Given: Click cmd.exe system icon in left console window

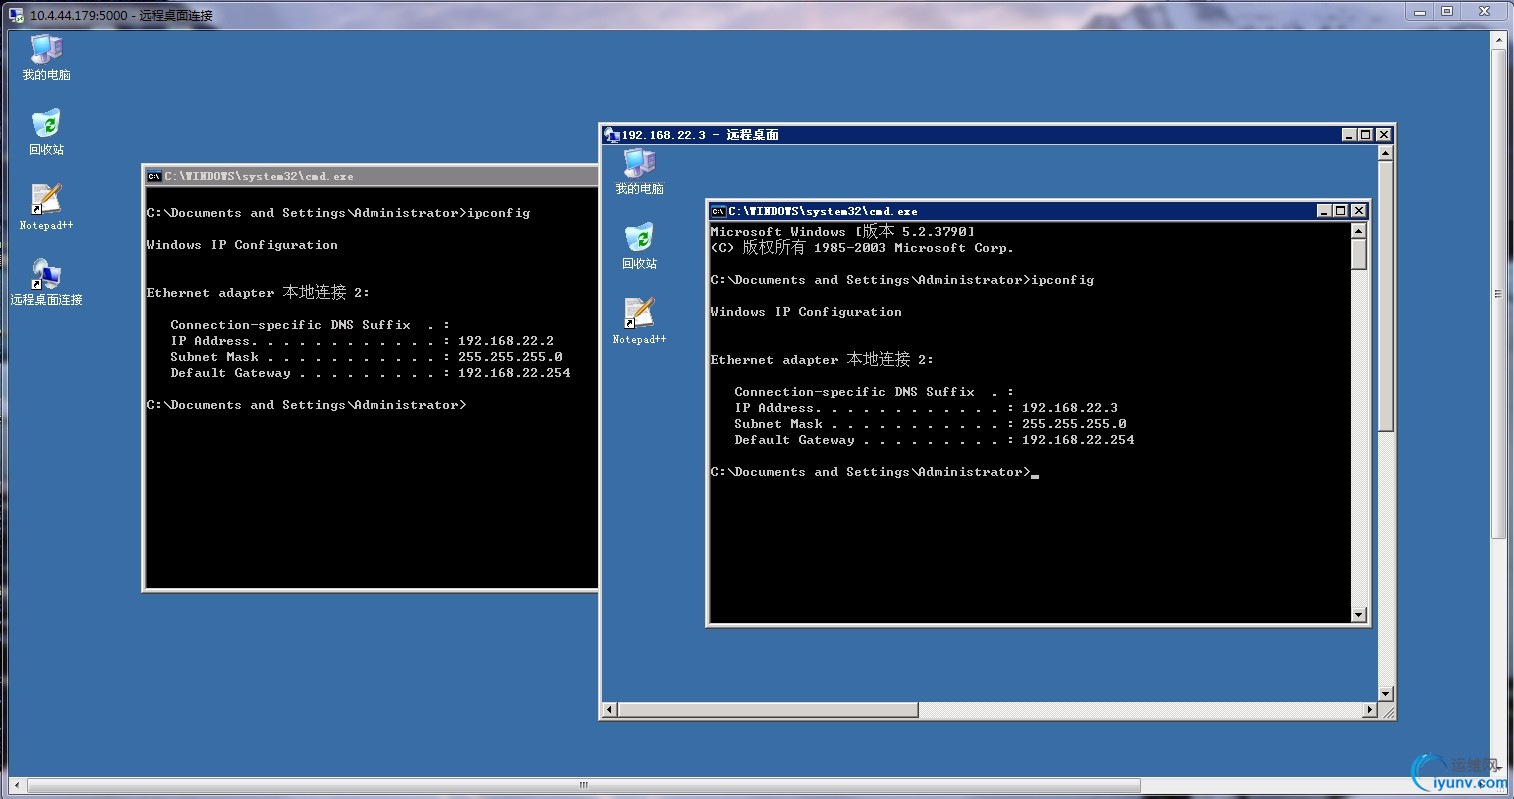Looking at the screenshot, I should point(154,176).
